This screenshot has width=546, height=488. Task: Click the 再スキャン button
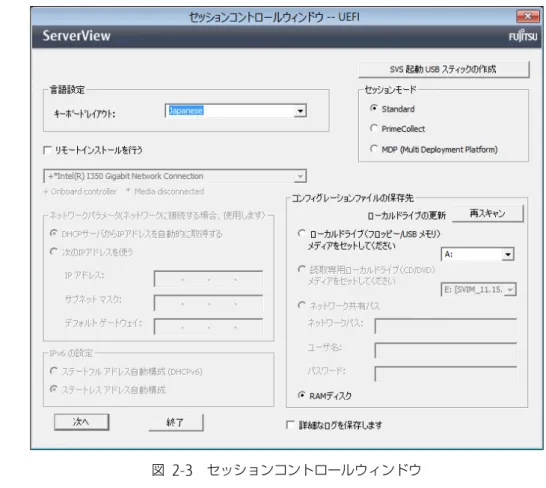pyautogui.click(x=488, y=214)
